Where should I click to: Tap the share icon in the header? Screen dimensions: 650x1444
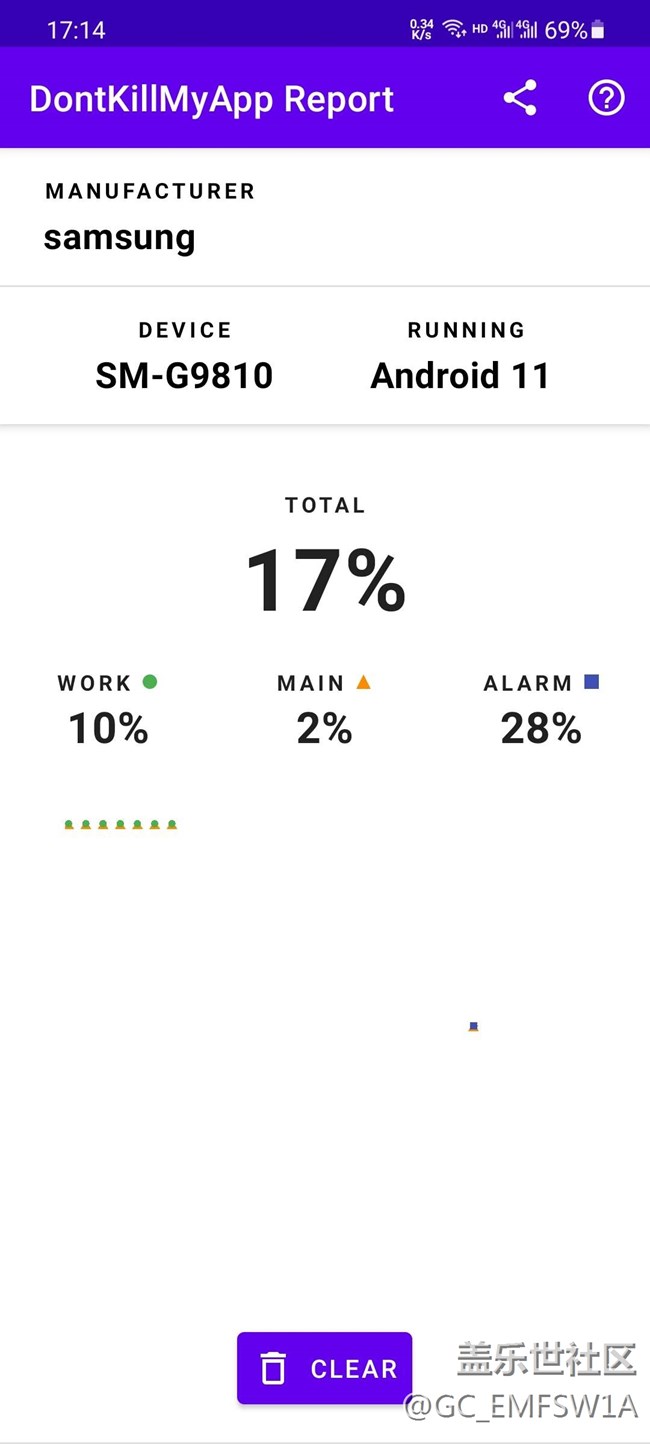520,98
